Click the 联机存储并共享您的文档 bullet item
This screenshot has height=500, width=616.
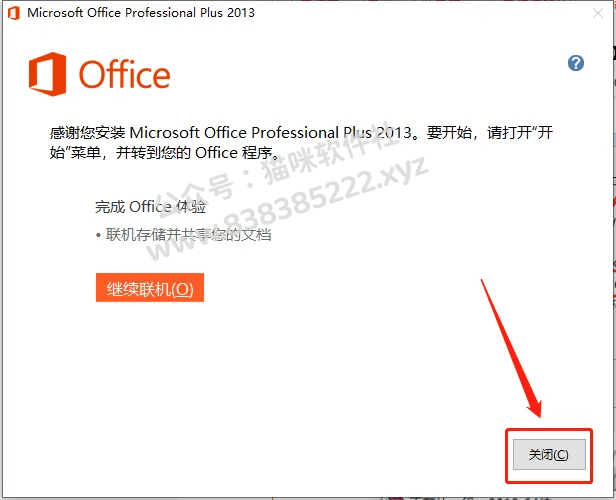[x=188, y=235]
